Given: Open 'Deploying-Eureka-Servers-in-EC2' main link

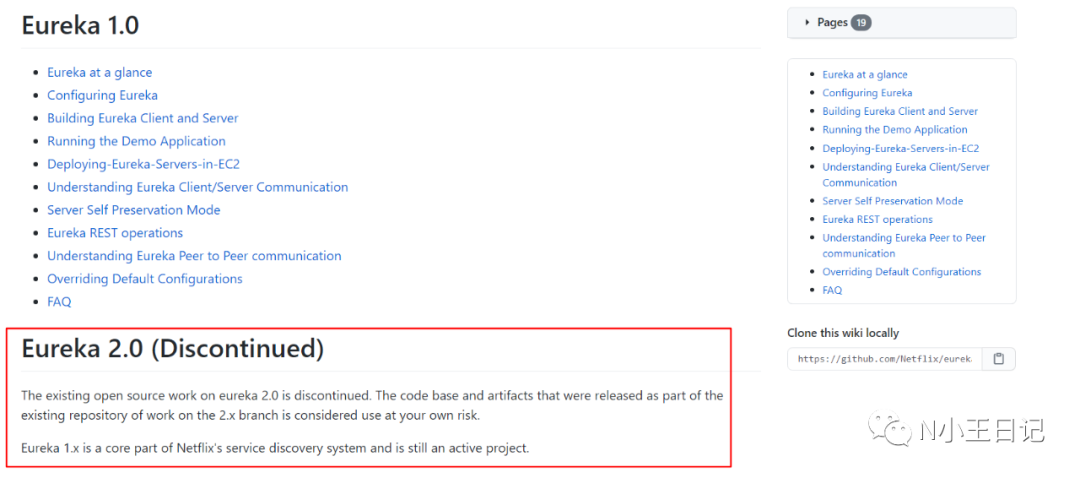Looking at the screenshot, I should [x=143, y=164].
